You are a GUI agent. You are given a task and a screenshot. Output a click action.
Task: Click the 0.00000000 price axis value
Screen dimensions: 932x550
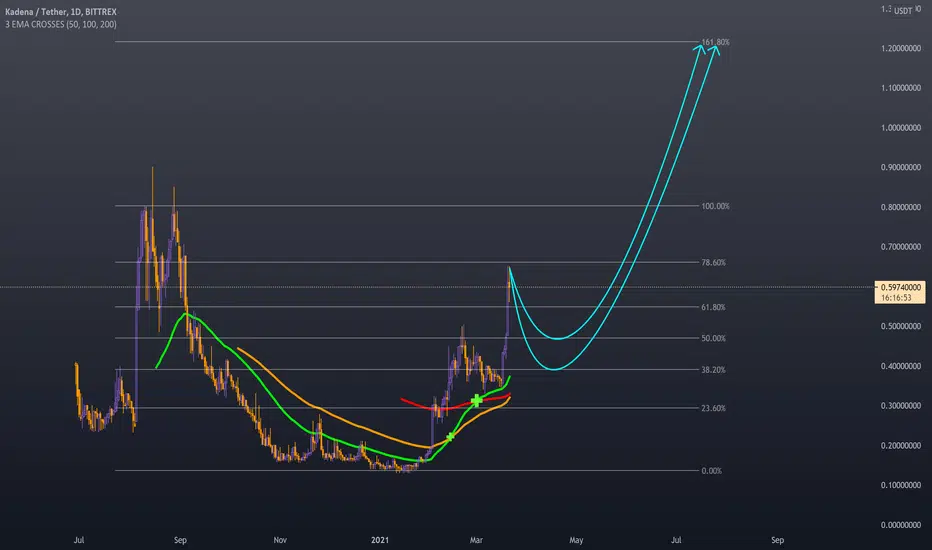pyautogui.click(x=901, y=525)
